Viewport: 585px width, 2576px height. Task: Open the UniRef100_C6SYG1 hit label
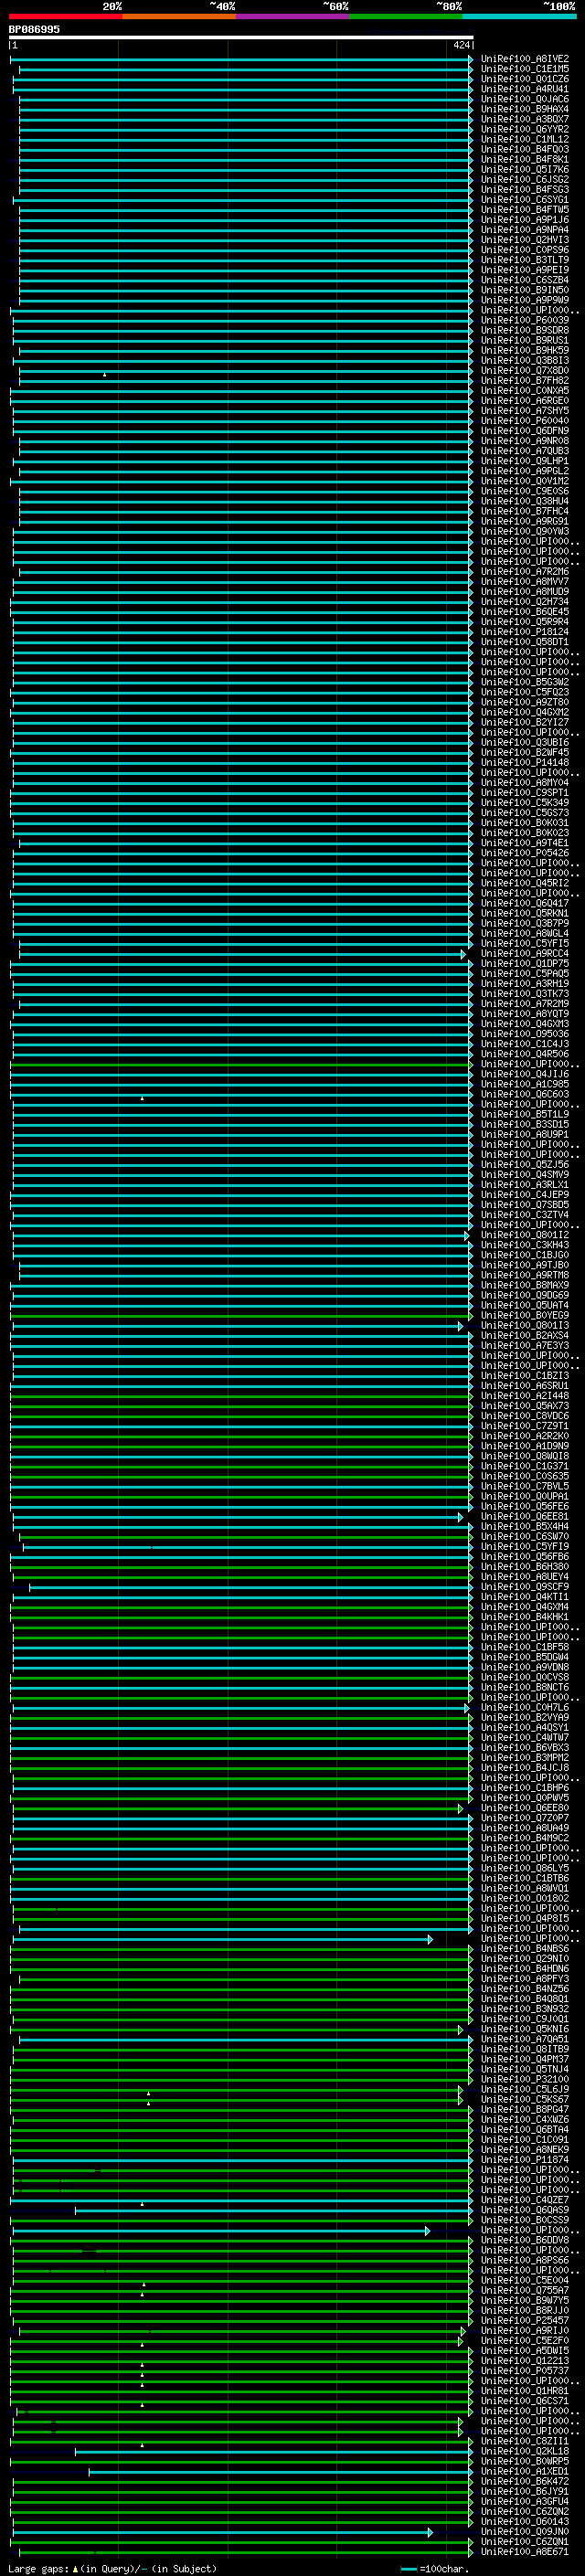pyautogui.click(x=524, y=200)
